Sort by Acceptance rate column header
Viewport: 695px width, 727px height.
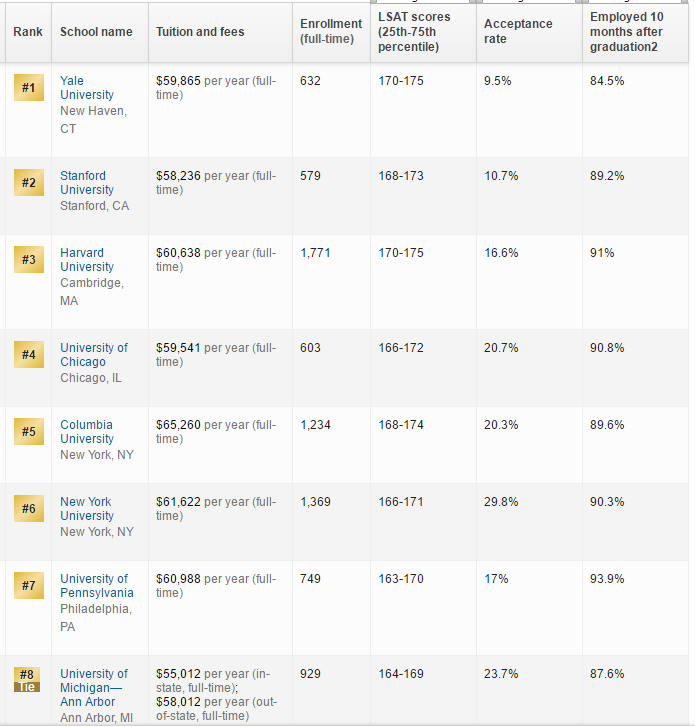517,32
